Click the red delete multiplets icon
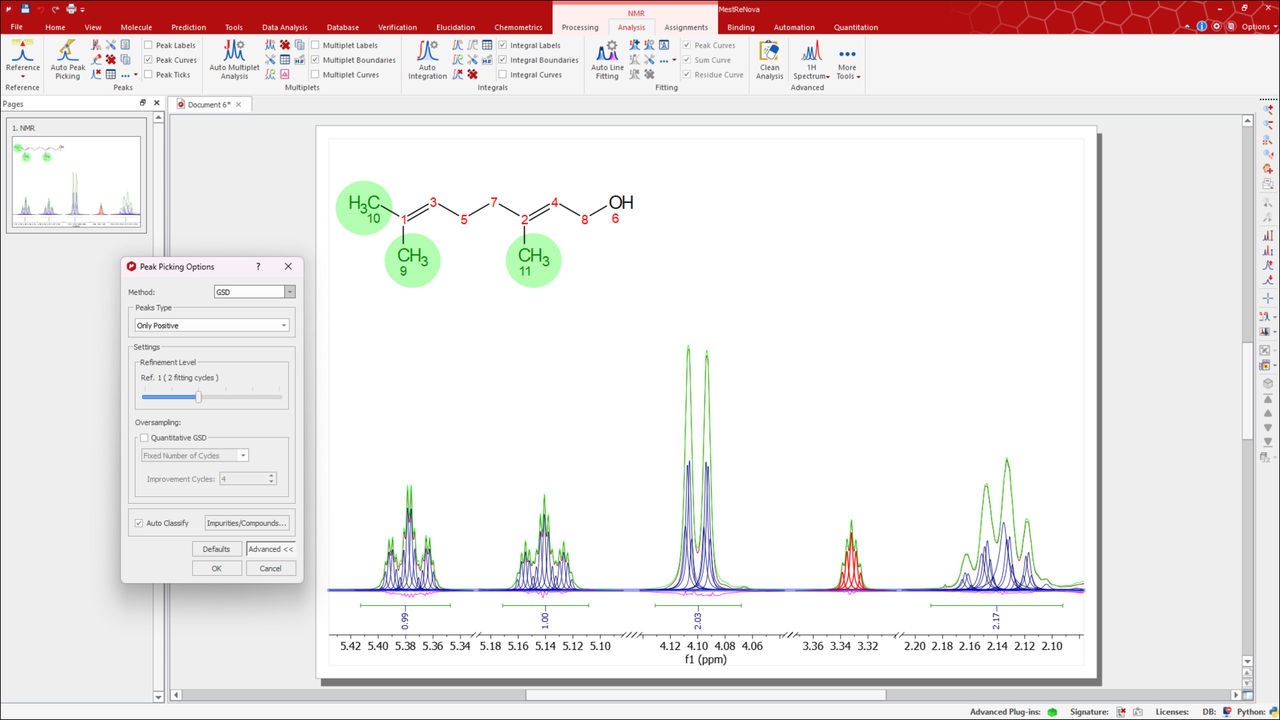The image size is (1280, 720). point(285,45)
